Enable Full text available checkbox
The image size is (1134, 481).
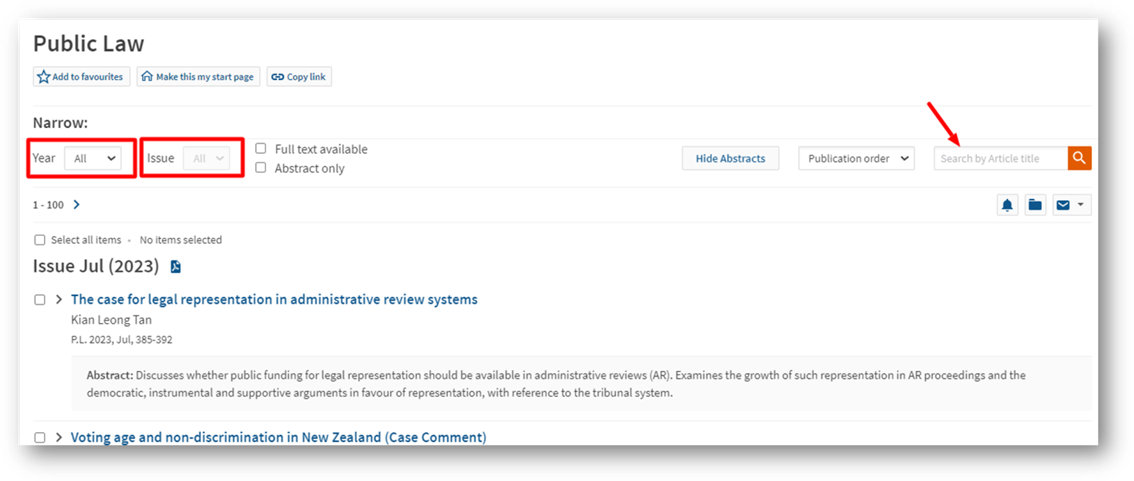point(261,149)
